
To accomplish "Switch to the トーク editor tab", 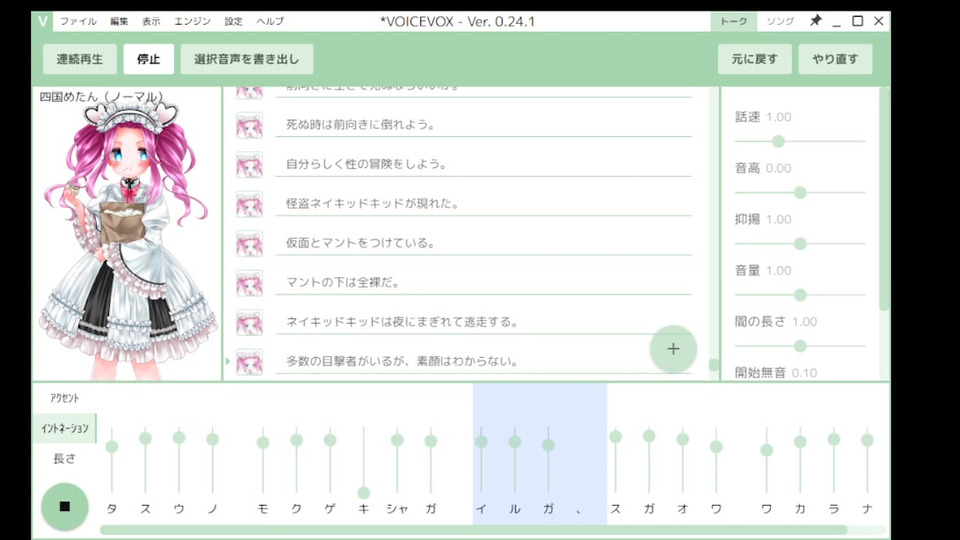I will (x=733, y=21).
